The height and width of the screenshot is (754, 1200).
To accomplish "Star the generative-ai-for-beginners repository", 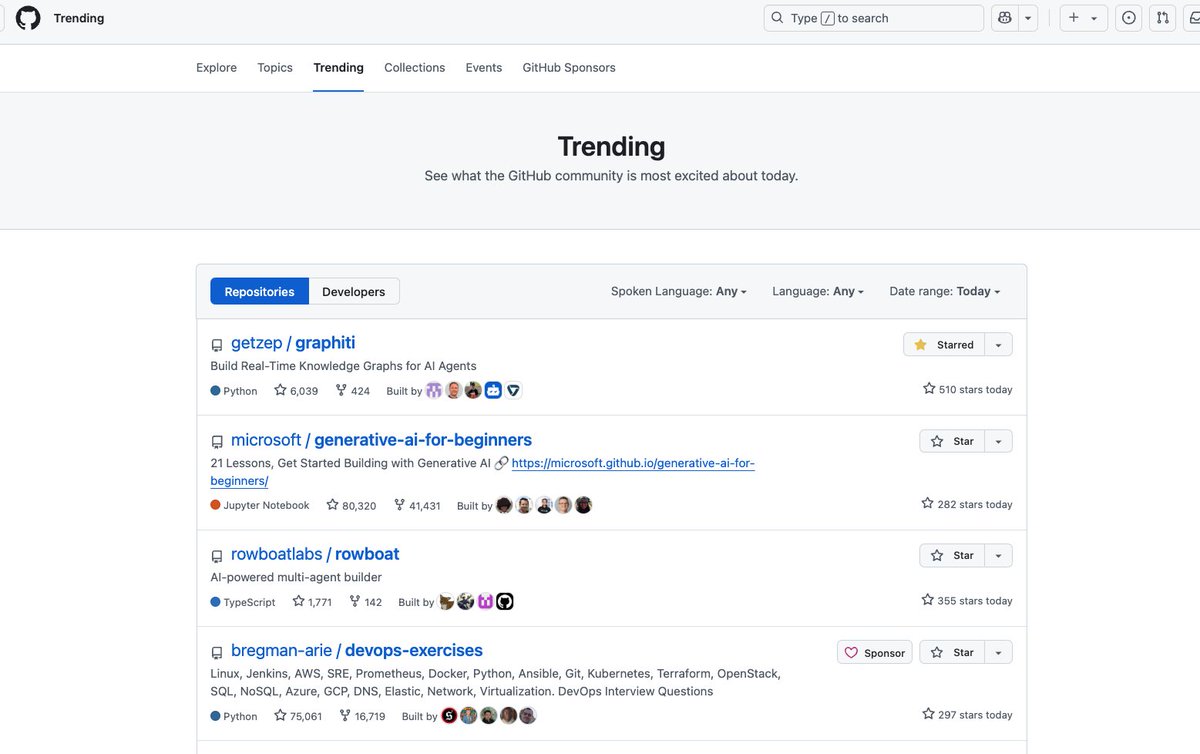I will pos(952,441).
